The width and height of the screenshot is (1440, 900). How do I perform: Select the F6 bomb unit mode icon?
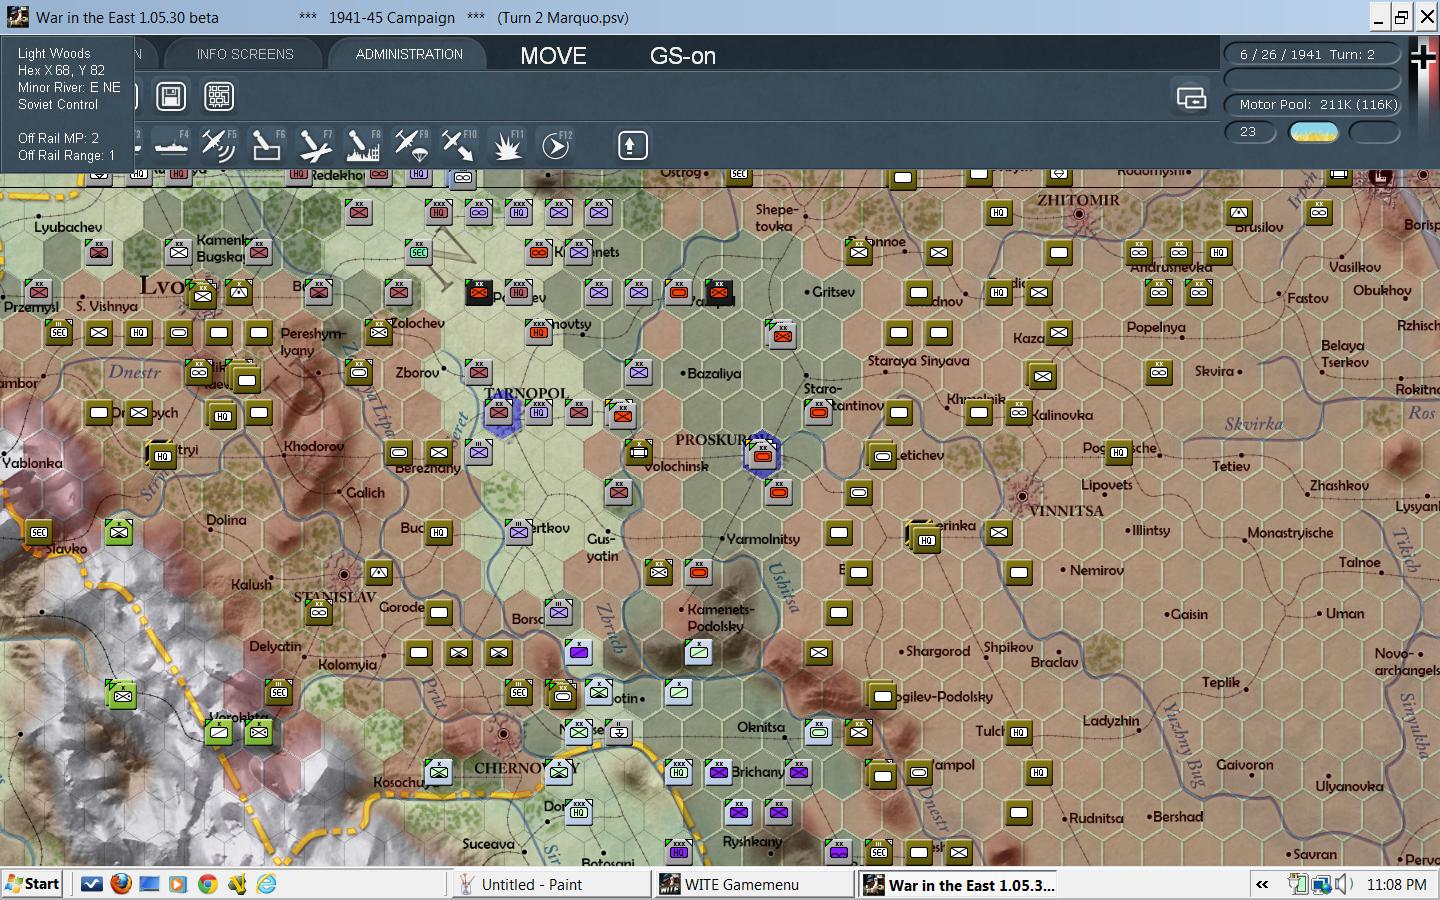pyautogui.click(x=266, y=146)
